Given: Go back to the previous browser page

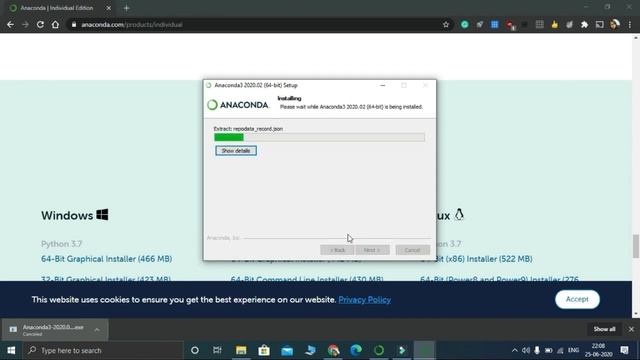Looking at the screenshot, I should [10, 24].
